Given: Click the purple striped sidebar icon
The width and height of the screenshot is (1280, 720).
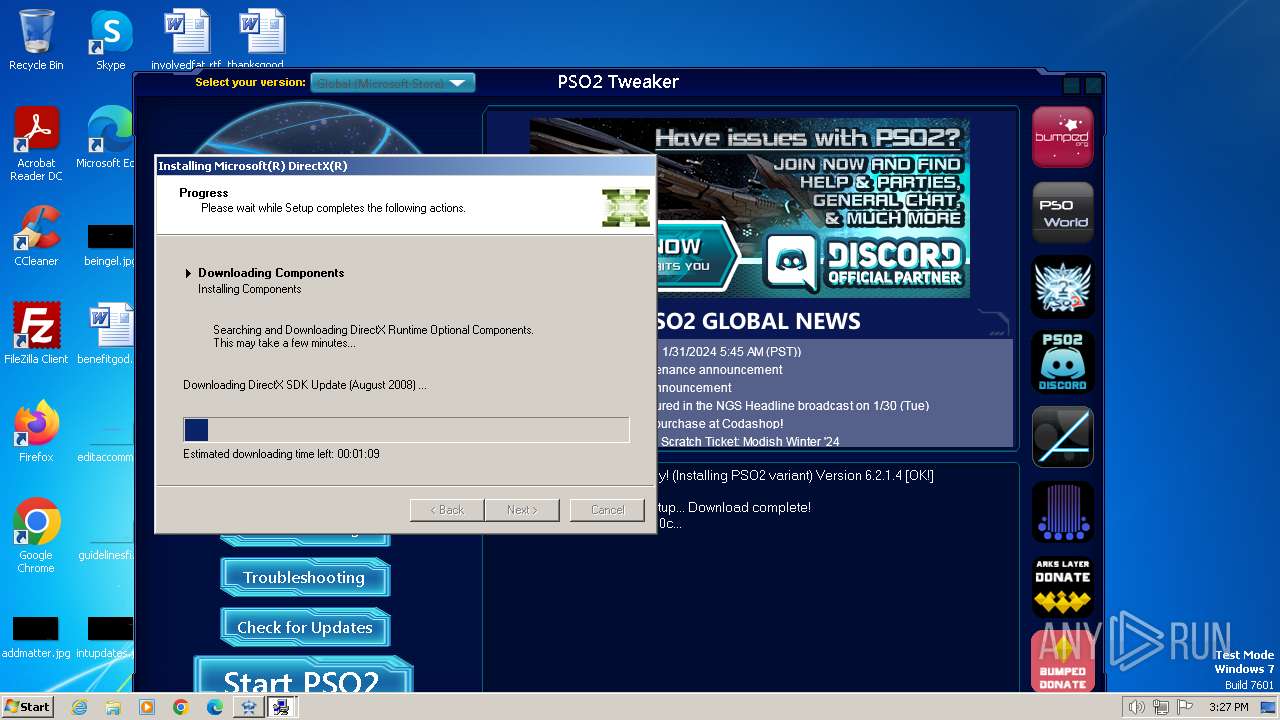Looking at the screenshot, I should coord(1062,512).
